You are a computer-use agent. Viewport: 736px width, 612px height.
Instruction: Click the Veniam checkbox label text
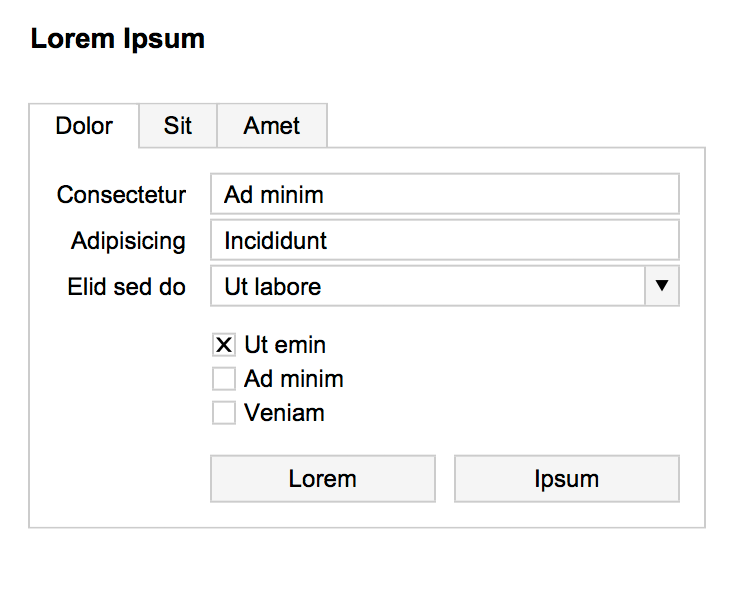(x=284, y=413)
